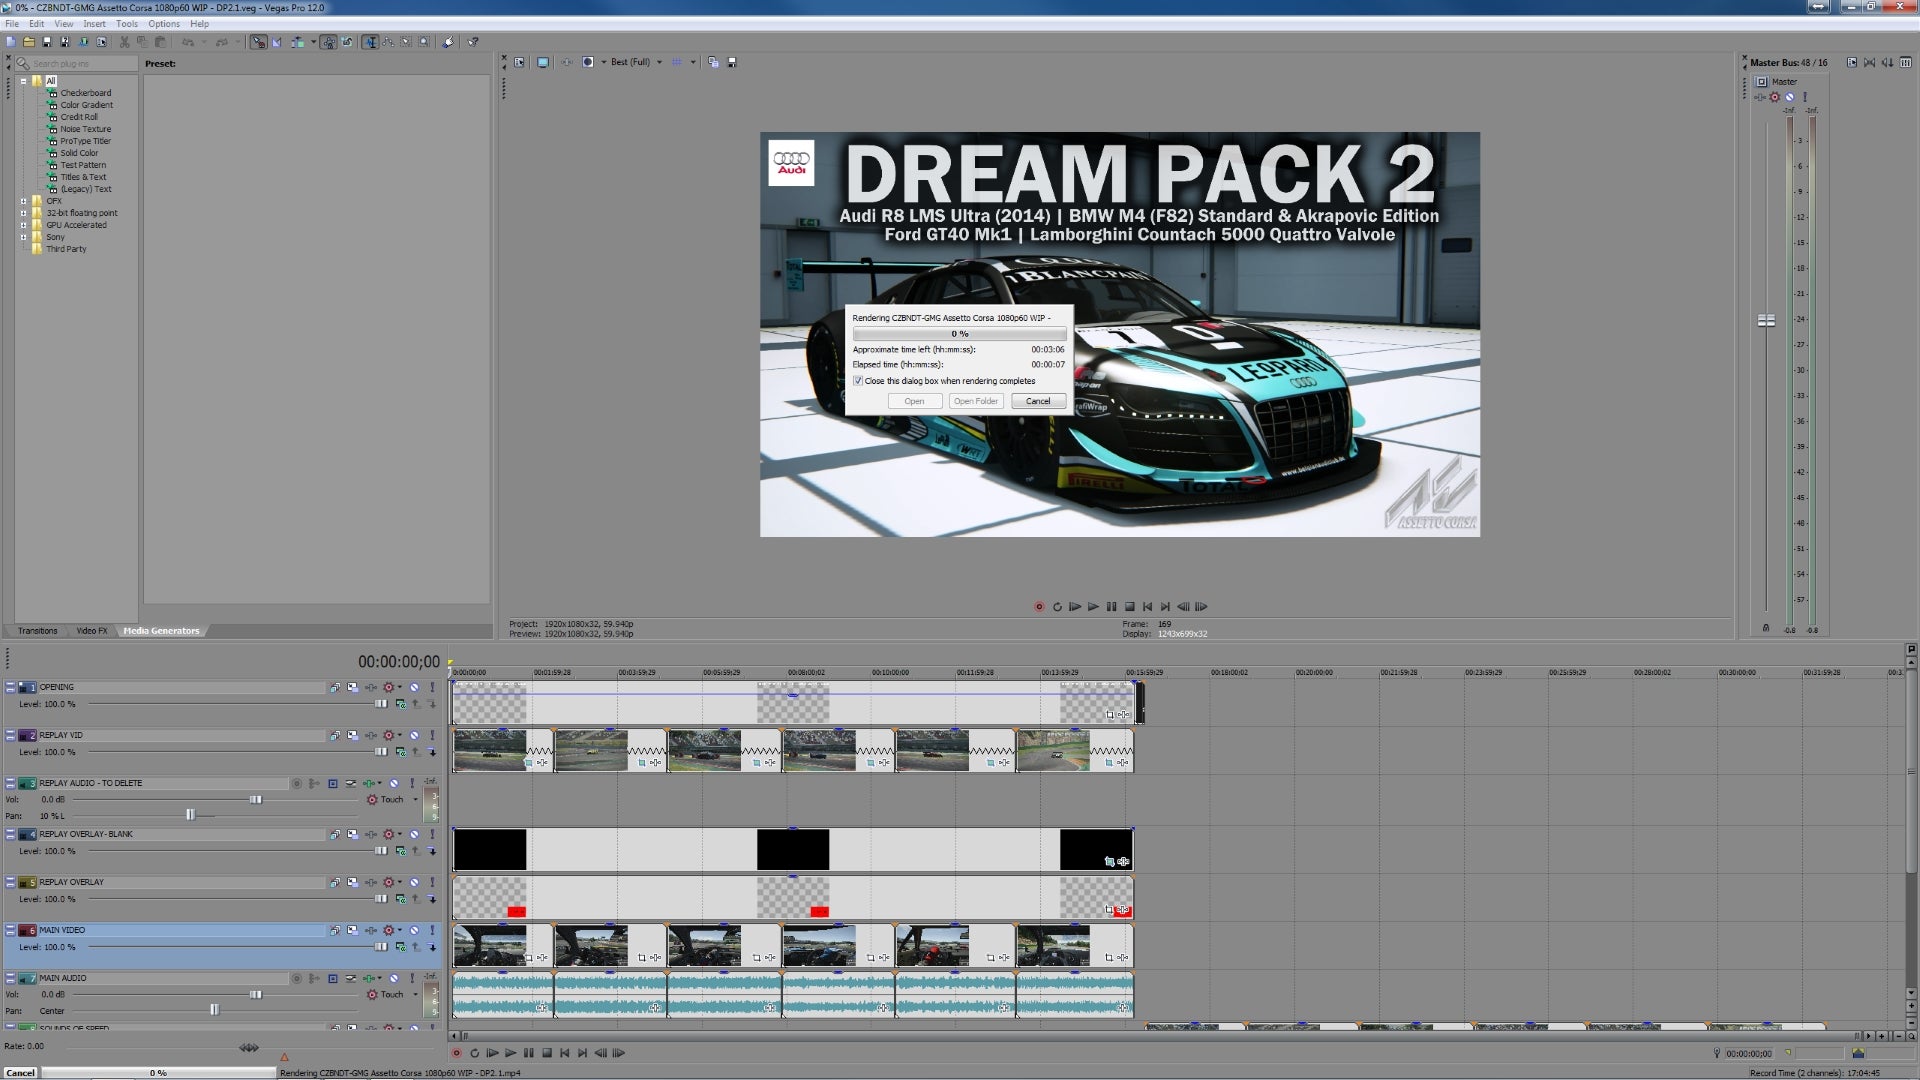Viewport: 1920px width, 1080px height.
Task: Click the preview on external monitor icon
Action: [x=543, y=62]
